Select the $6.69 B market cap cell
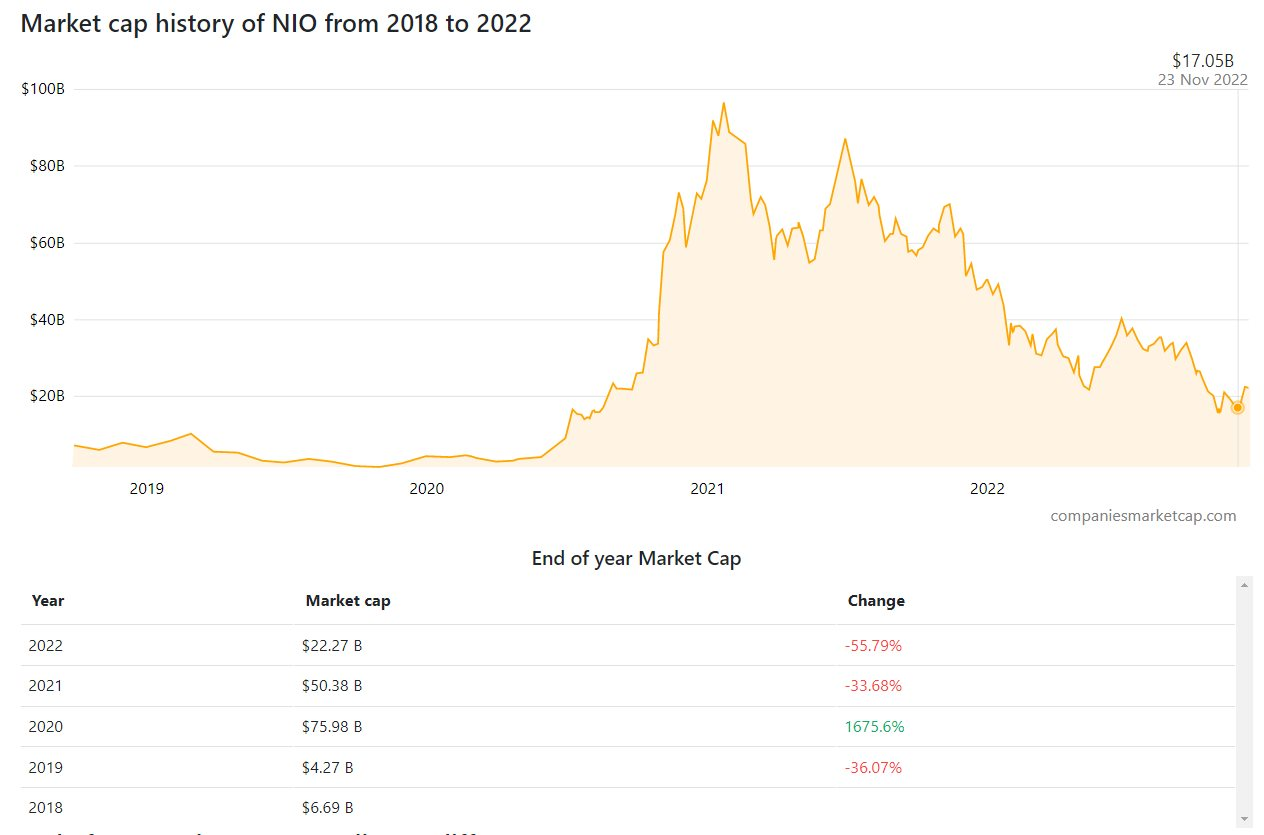Viewport: 1264px width, 835px height. tap(328, 808)
